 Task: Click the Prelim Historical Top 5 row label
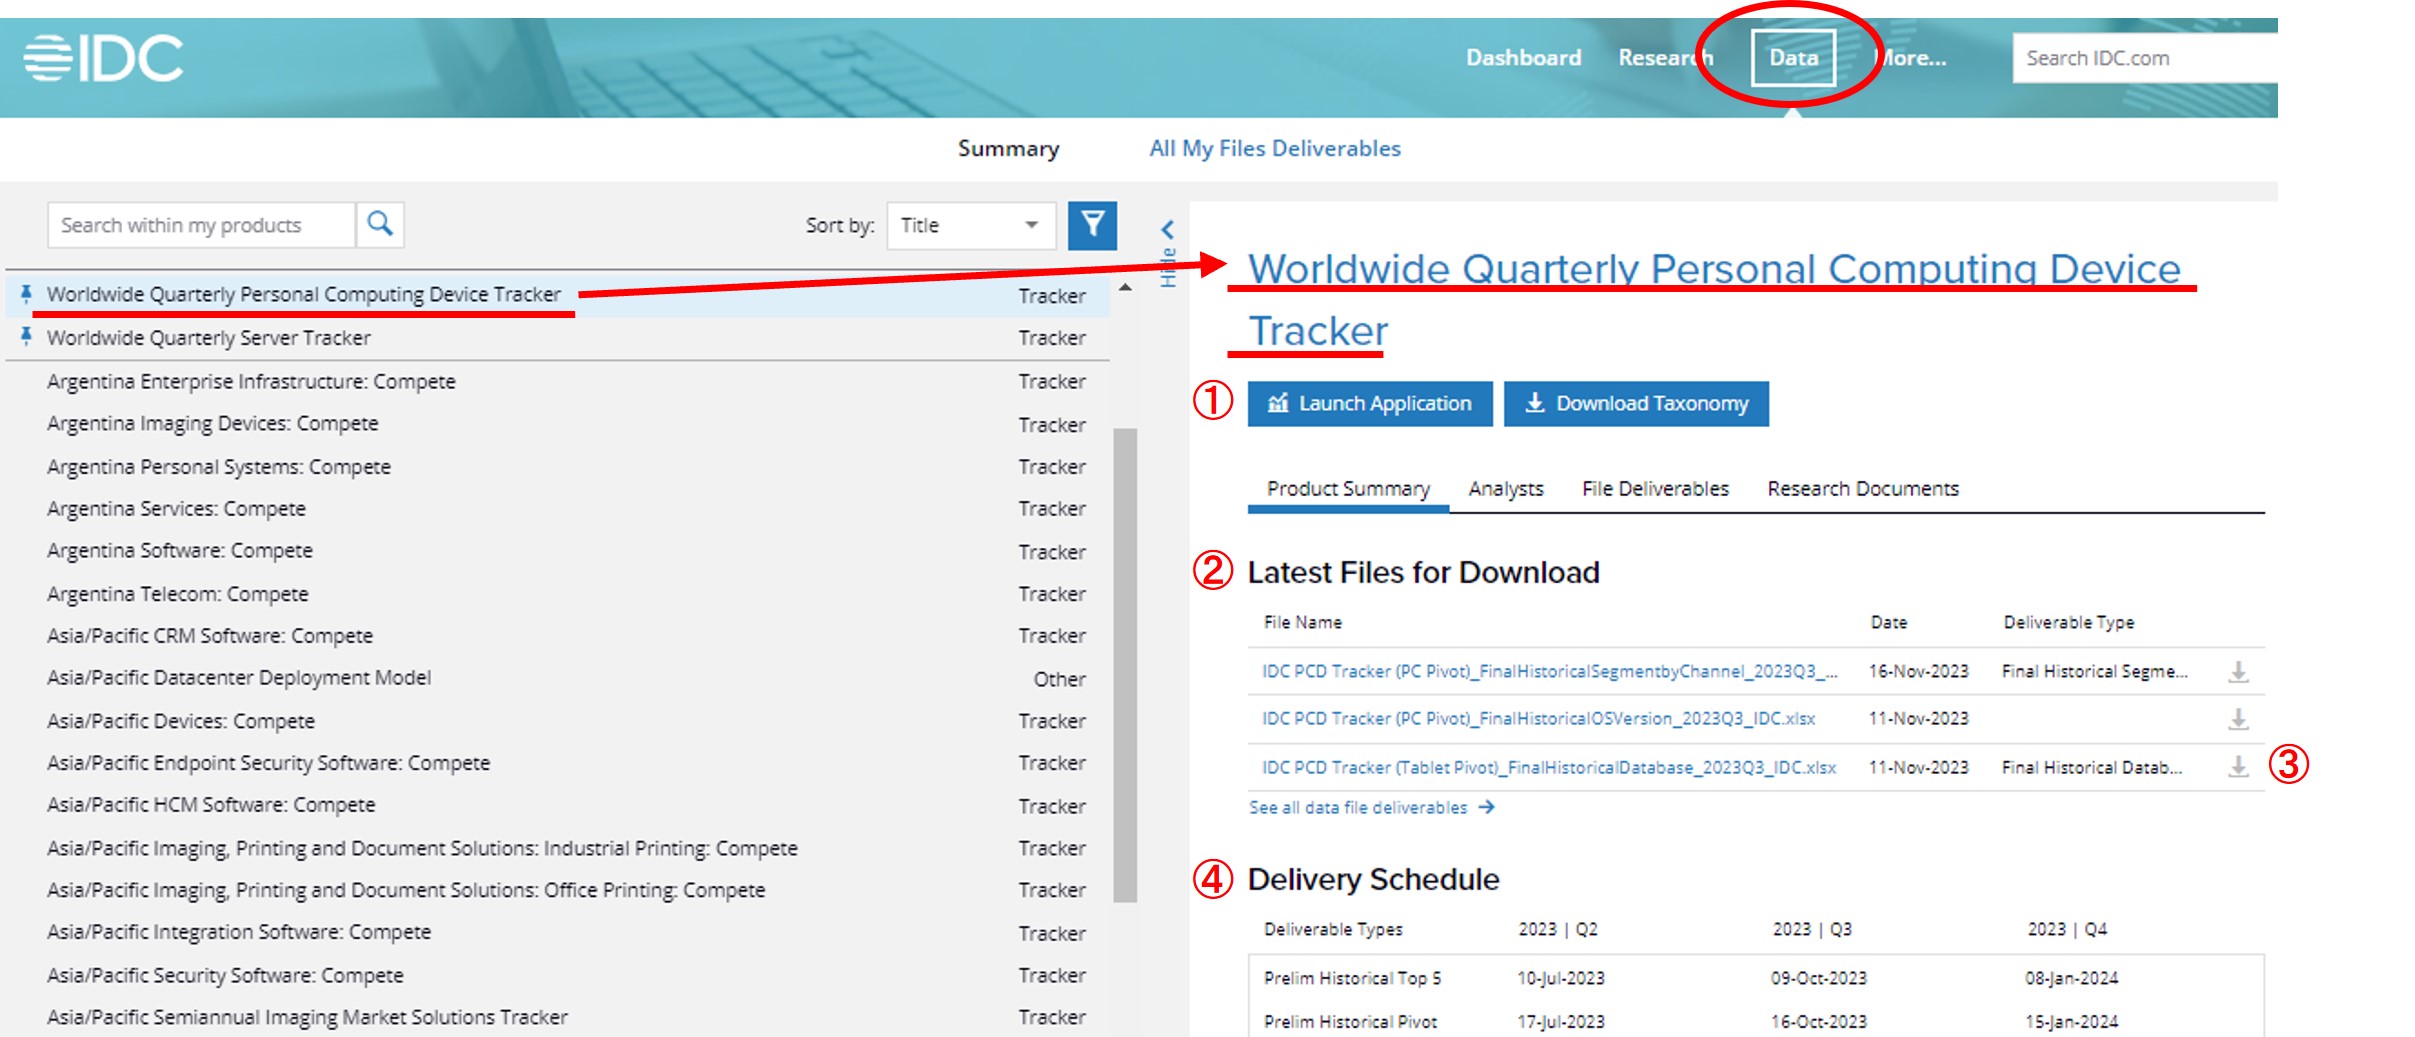(1352, 978)
